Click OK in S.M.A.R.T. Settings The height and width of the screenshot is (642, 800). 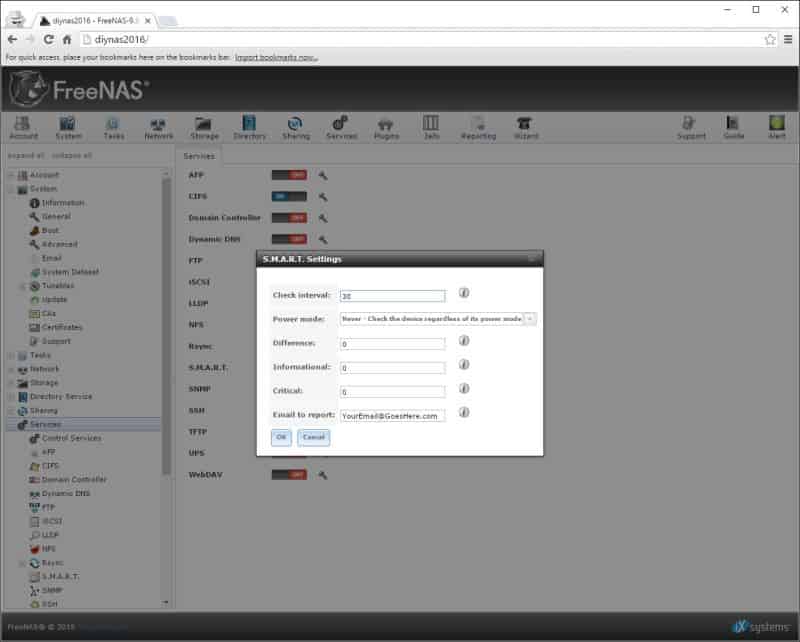coord(281,437)
